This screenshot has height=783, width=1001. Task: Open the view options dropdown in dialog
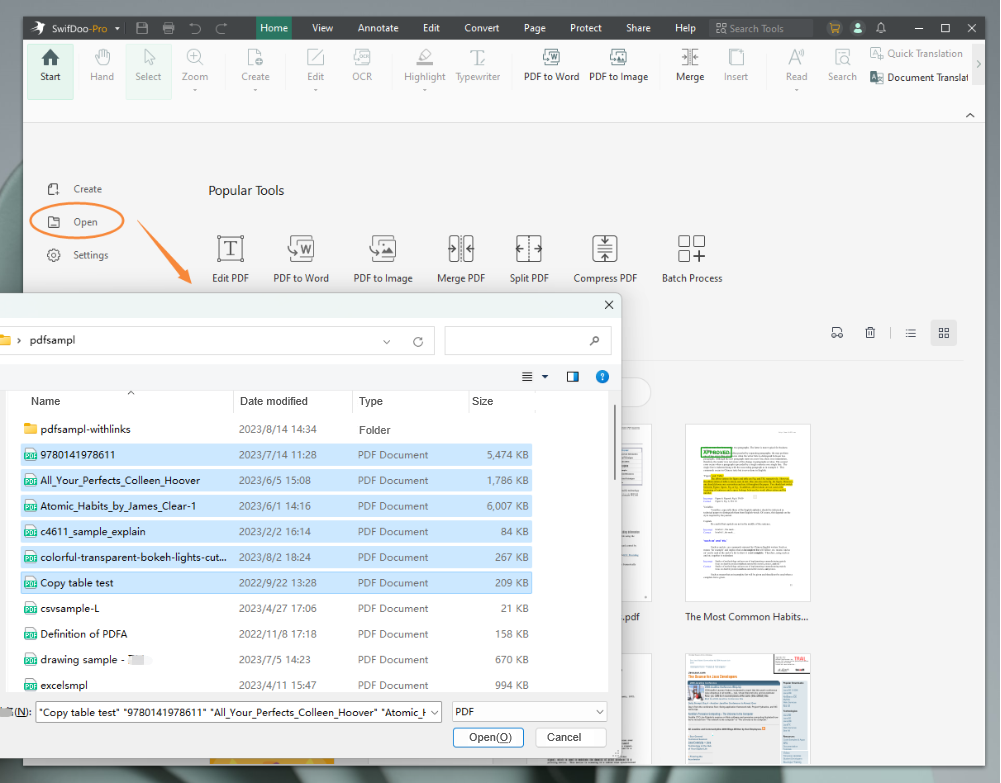tap(545, 377)
